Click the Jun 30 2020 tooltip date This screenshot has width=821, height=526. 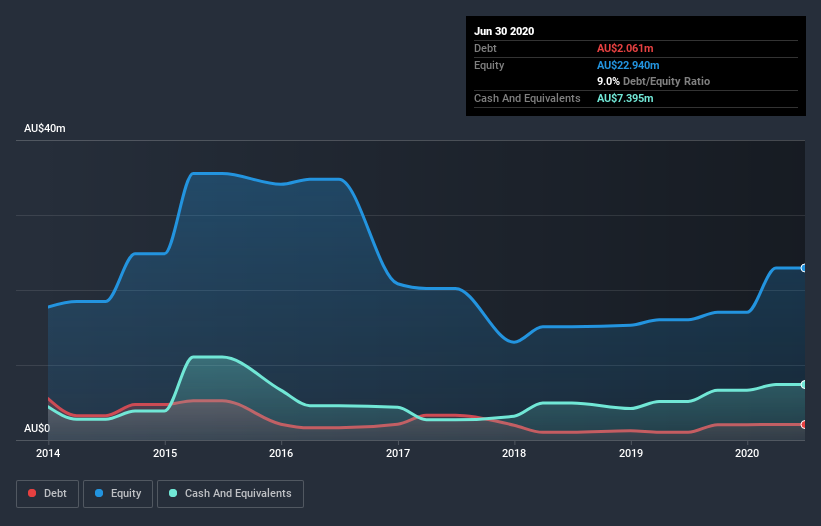coord(504,31)
